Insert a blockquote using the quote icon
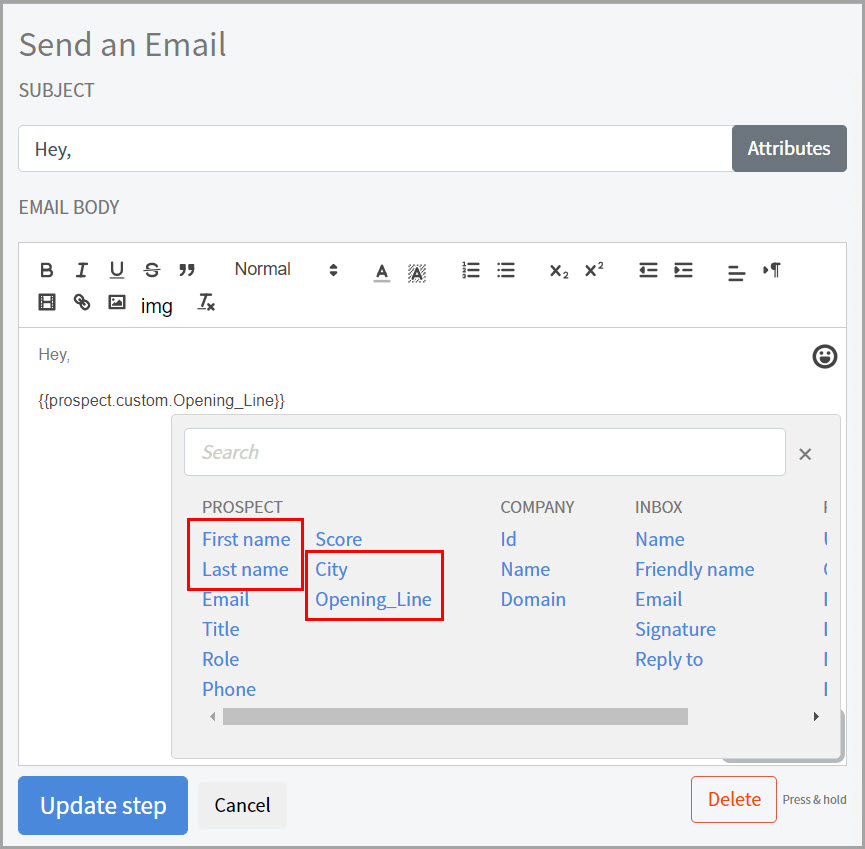Image resolution: width=865 pixels, height=849 pixels. 187,270
